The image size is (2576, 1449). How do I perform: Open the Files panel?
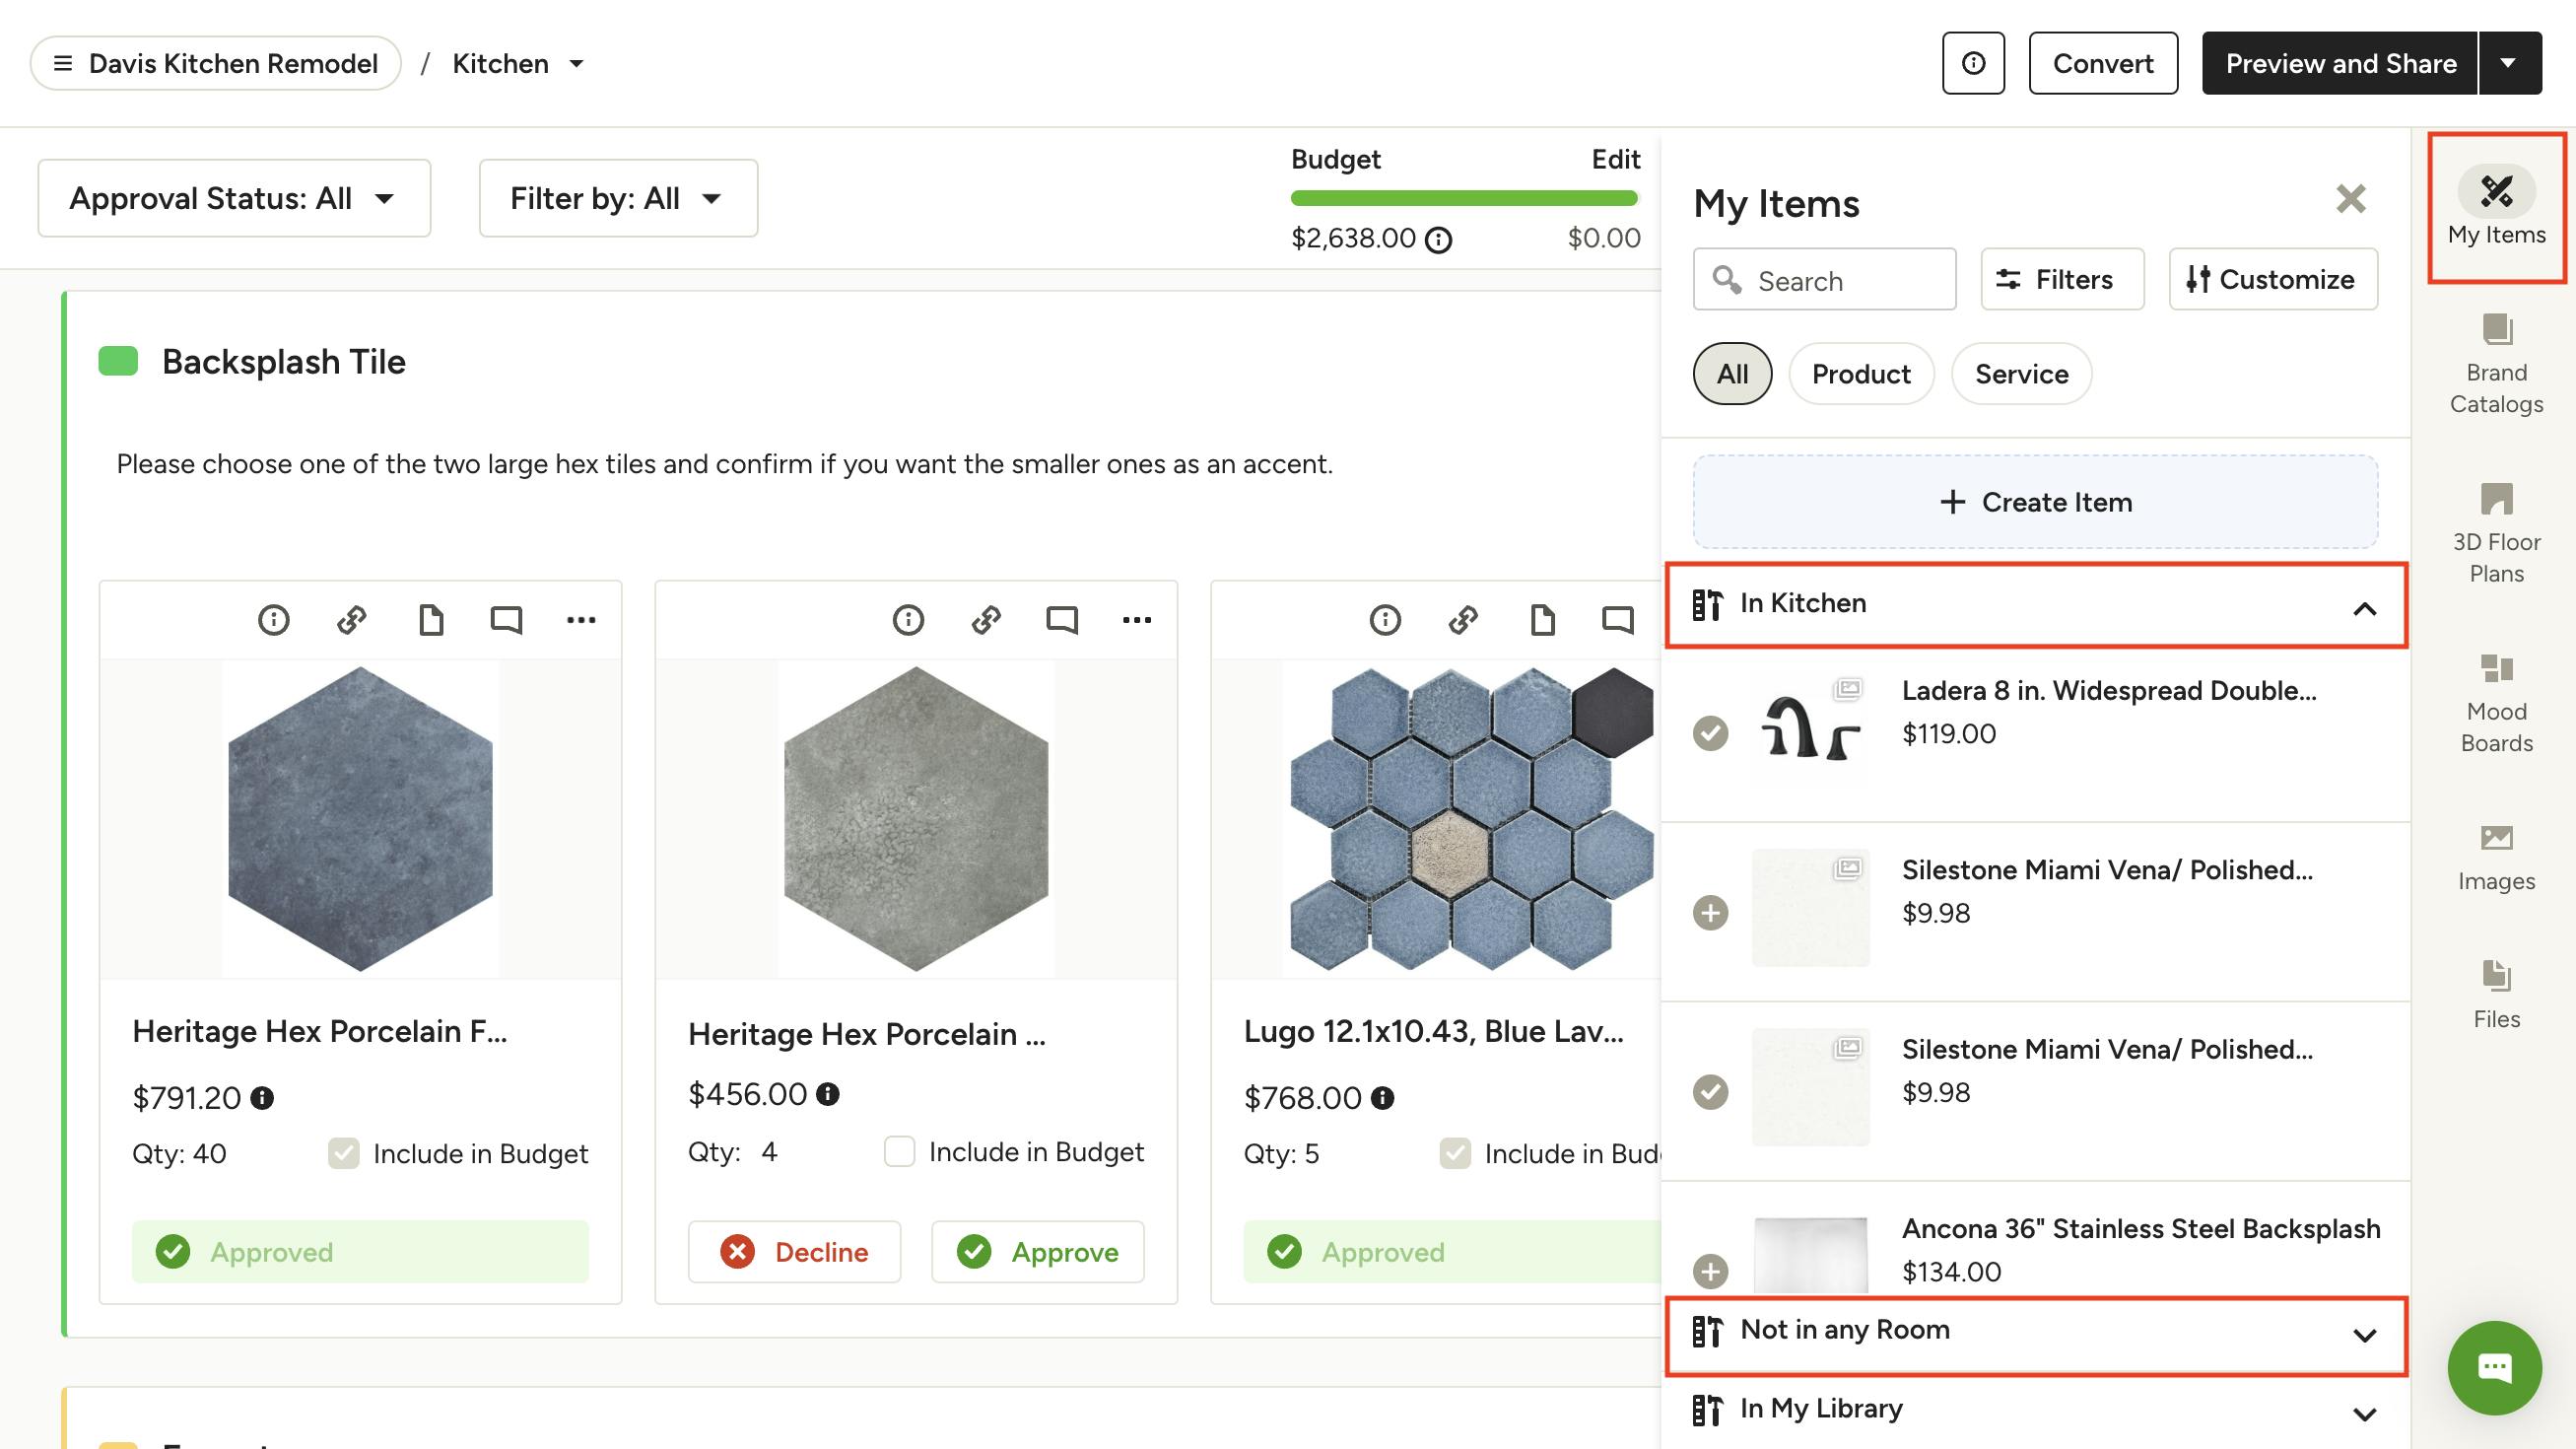pos(2496,996)
